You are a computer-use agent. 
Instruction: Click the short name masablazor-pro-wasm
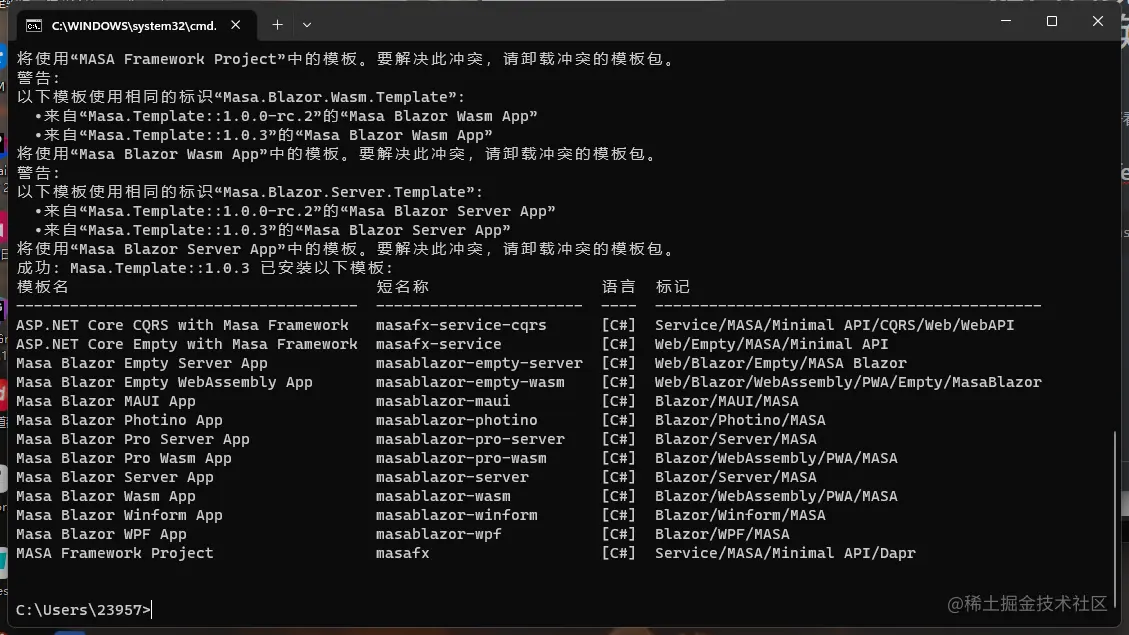pyautogui.click(x=461, y=459)
